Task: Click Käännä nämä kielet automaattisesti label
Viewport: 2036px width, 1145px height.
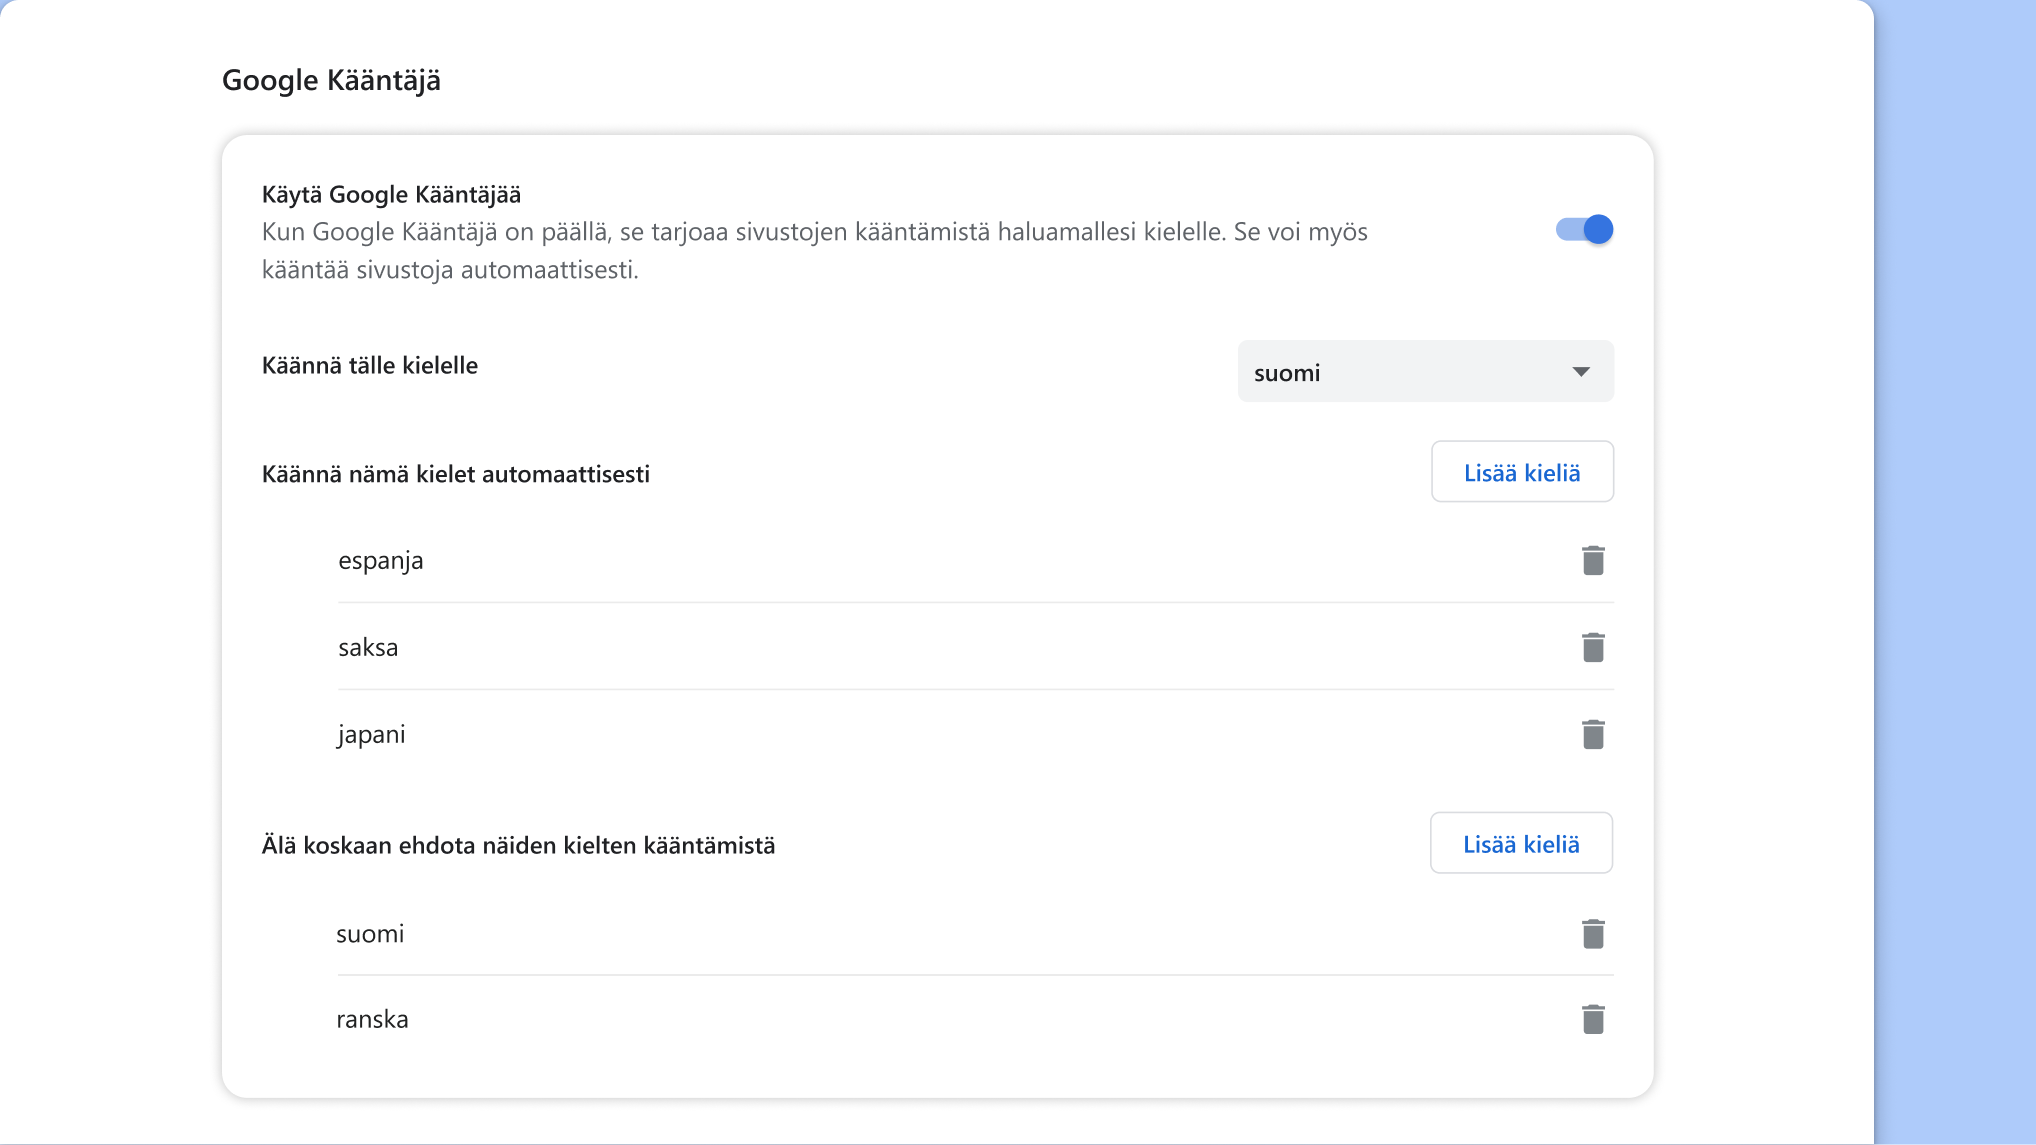Action: point(456,474)
